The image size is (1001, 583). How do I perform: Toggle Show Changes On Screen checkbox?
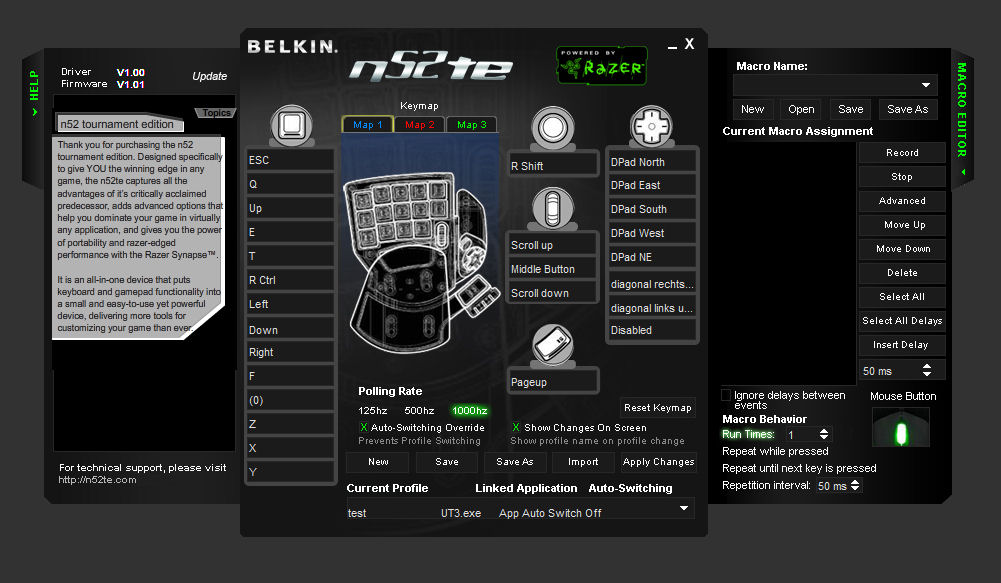click(516, 427)
